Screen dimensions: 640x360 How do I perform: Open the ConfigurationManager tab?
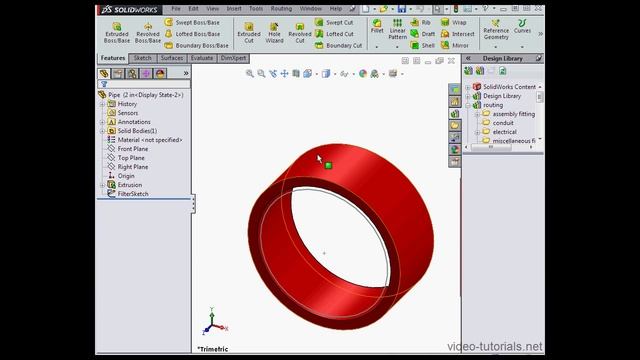pyautogui.click(x=132, y=73)
